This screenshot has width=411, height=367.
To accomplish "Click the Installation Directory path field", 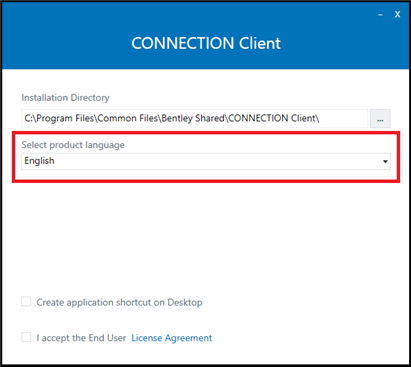I will [194, 119].
